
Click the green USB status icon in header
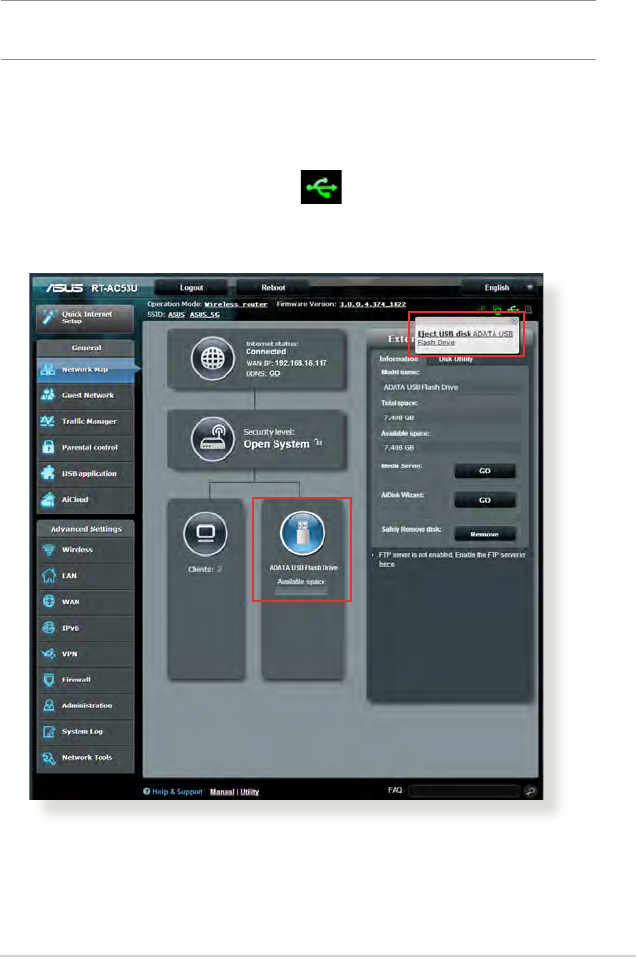[513, 310]
